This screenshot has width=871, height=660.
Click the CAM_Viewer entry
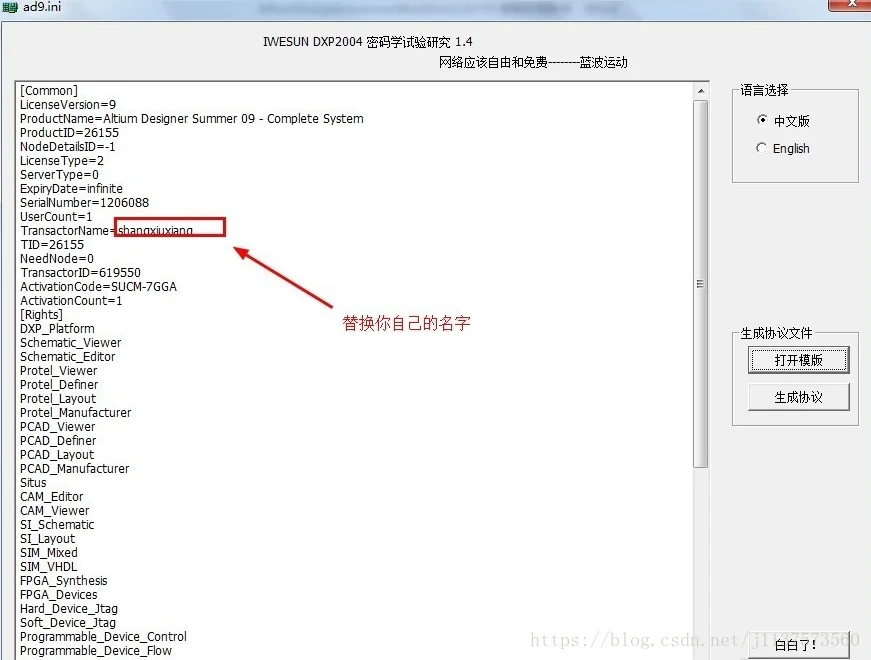54,511
